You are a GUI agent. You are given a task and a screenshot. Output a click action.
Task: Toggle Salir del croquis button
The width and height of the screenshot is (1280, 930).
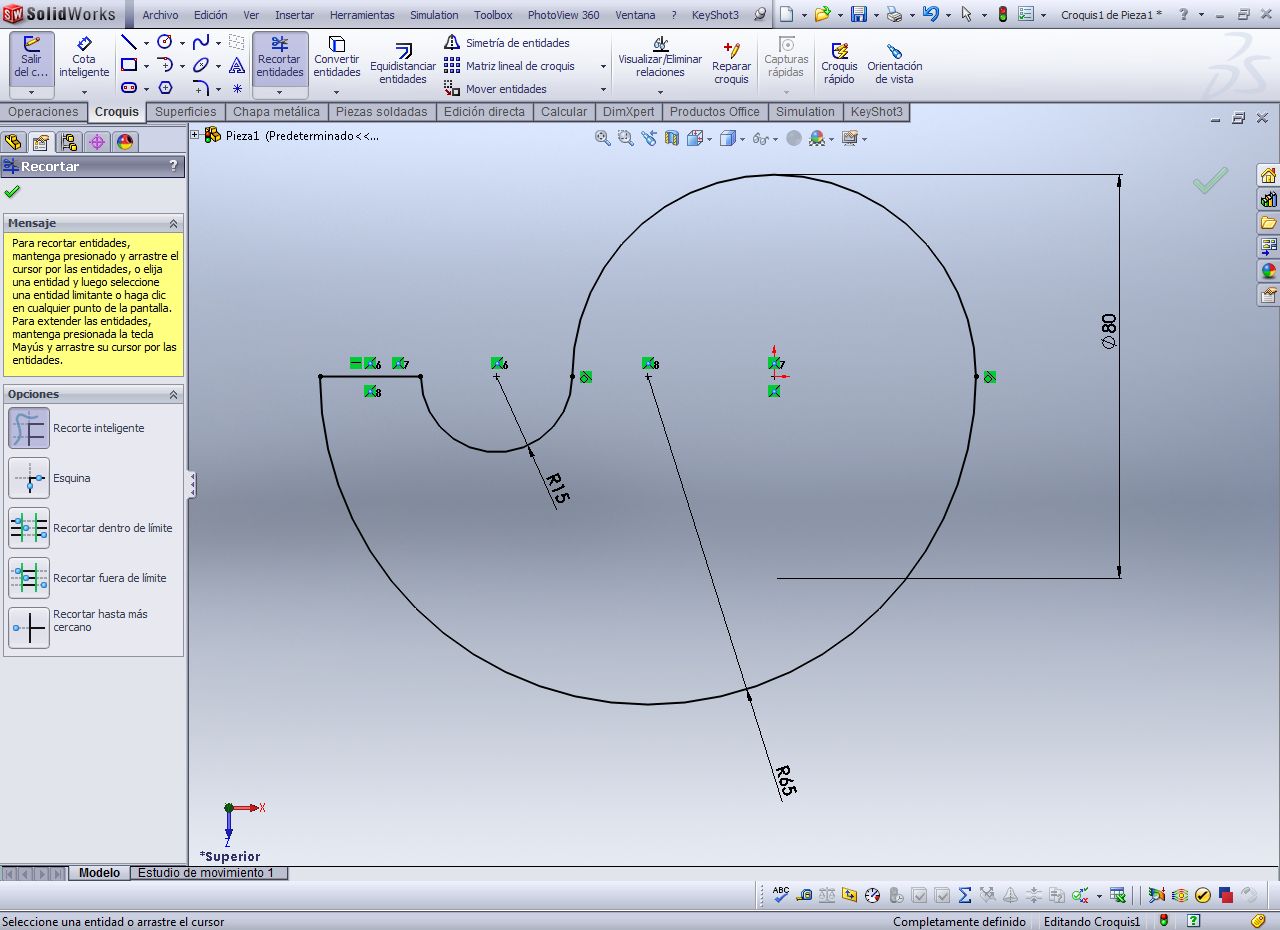tap(31, 57)
